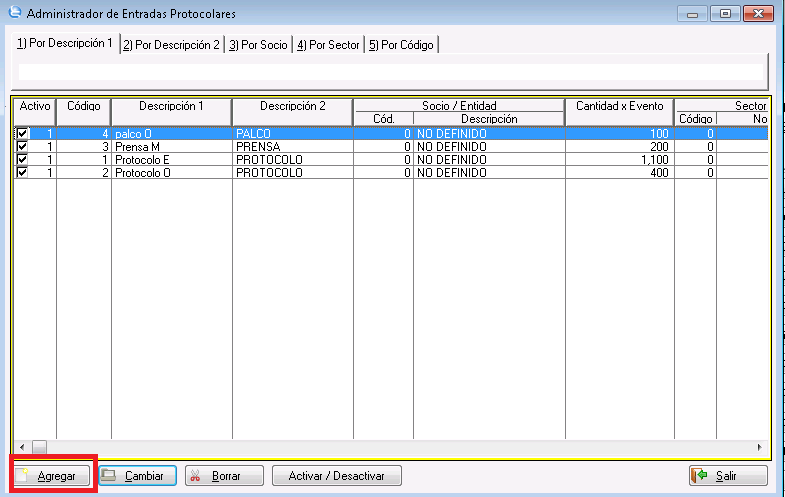This screenshot has height=497, width=785.
Task: Switch to Por Código tab
Action: [401, 45]
